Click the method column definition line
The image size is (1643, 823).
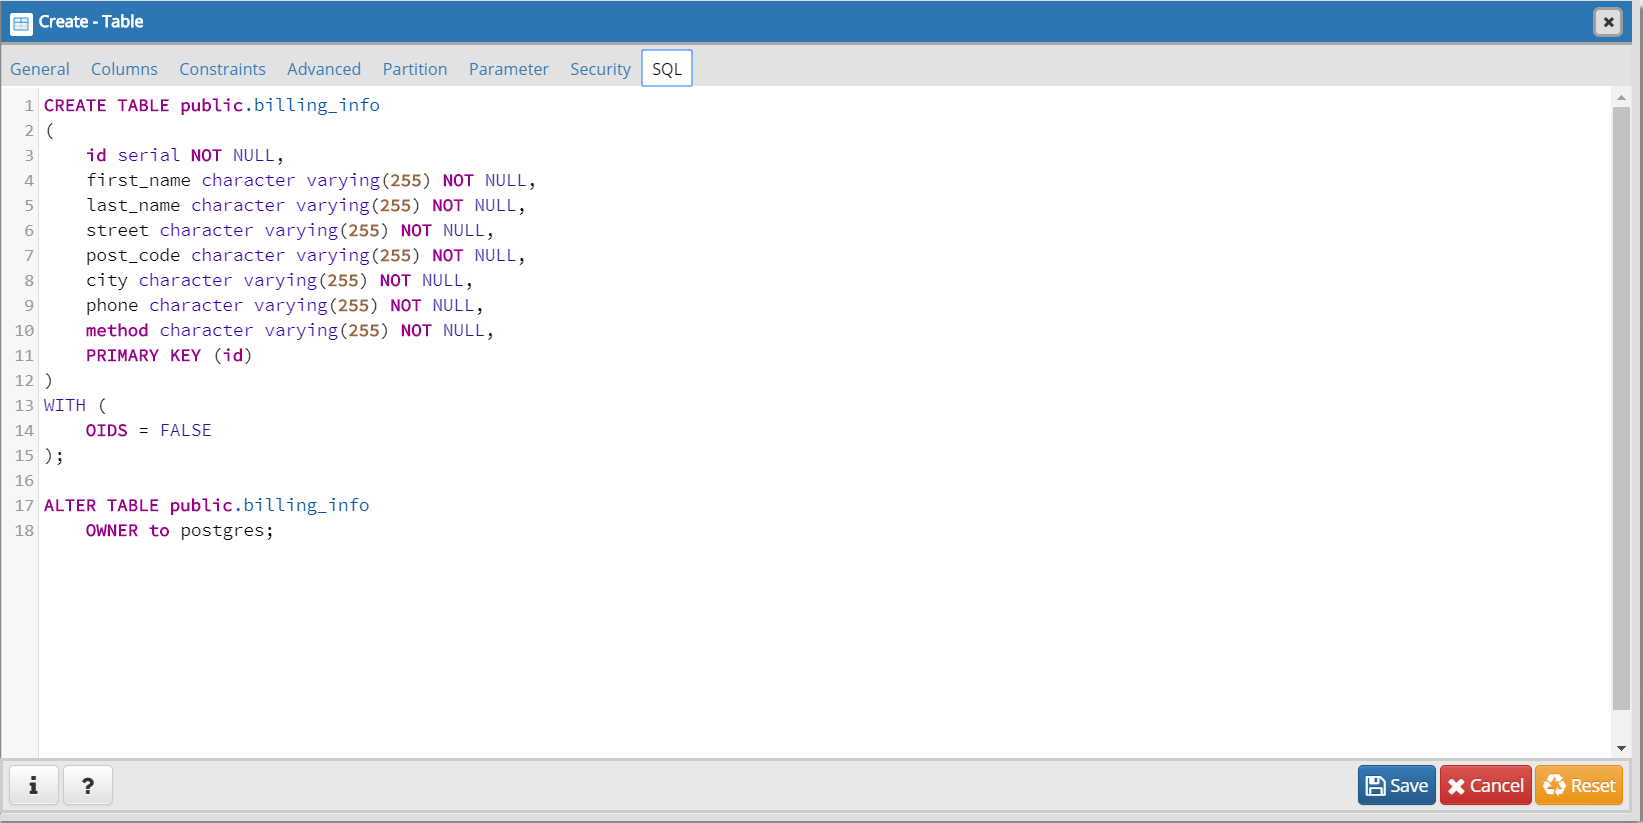point(290,330)
